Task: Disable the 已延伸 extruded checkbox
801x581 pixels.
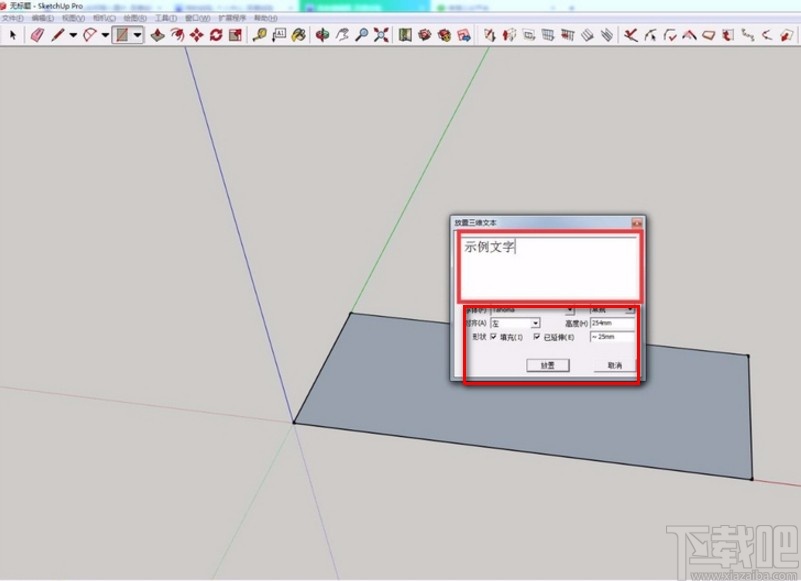Action: [x=537, y=337]
